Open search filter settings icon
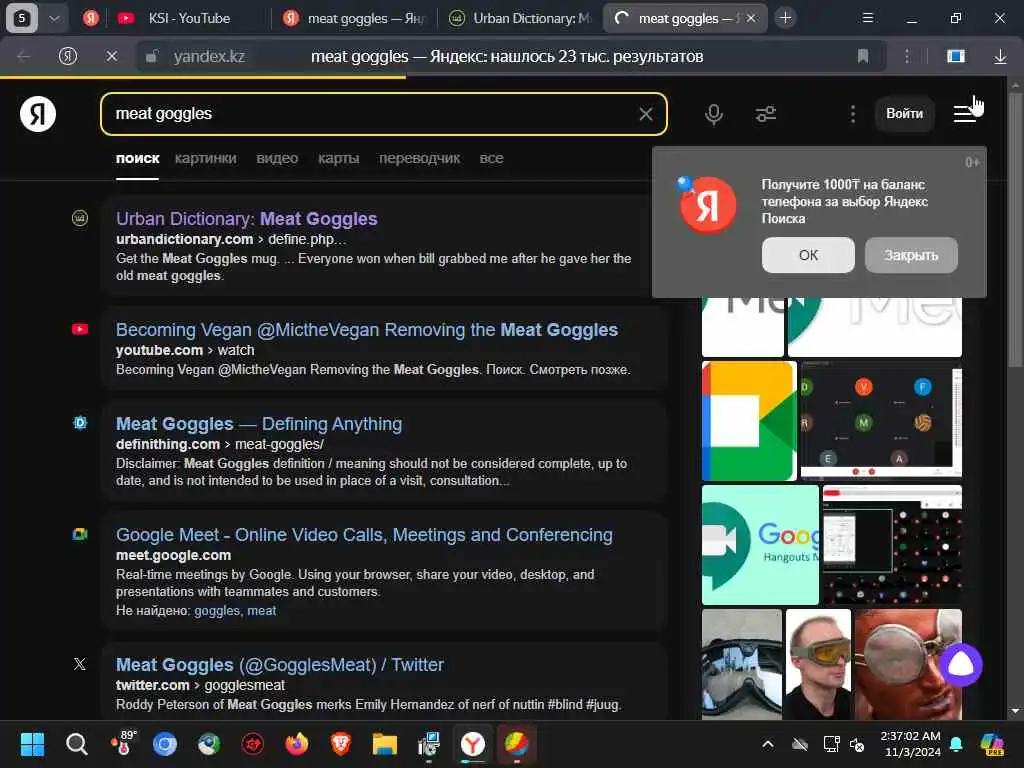The height and width of the screenshot is (768, 1024). (x=765, y=114)
